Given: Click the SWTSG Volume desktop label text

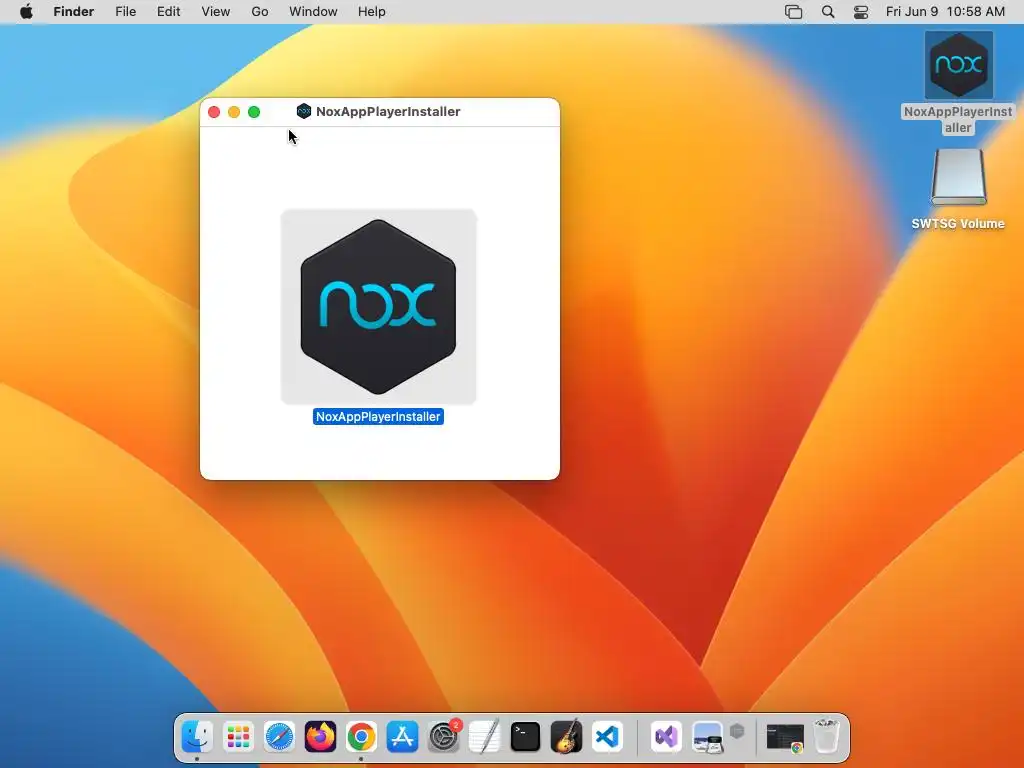Looking at the screenshot, I should [958, 223].
